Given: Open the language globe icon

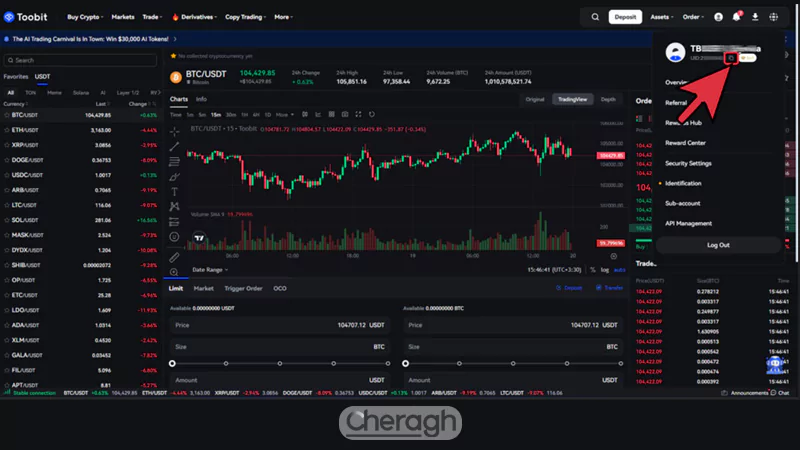Looking at the screenshot, I should pyautogui.click(x=773, y=17).
